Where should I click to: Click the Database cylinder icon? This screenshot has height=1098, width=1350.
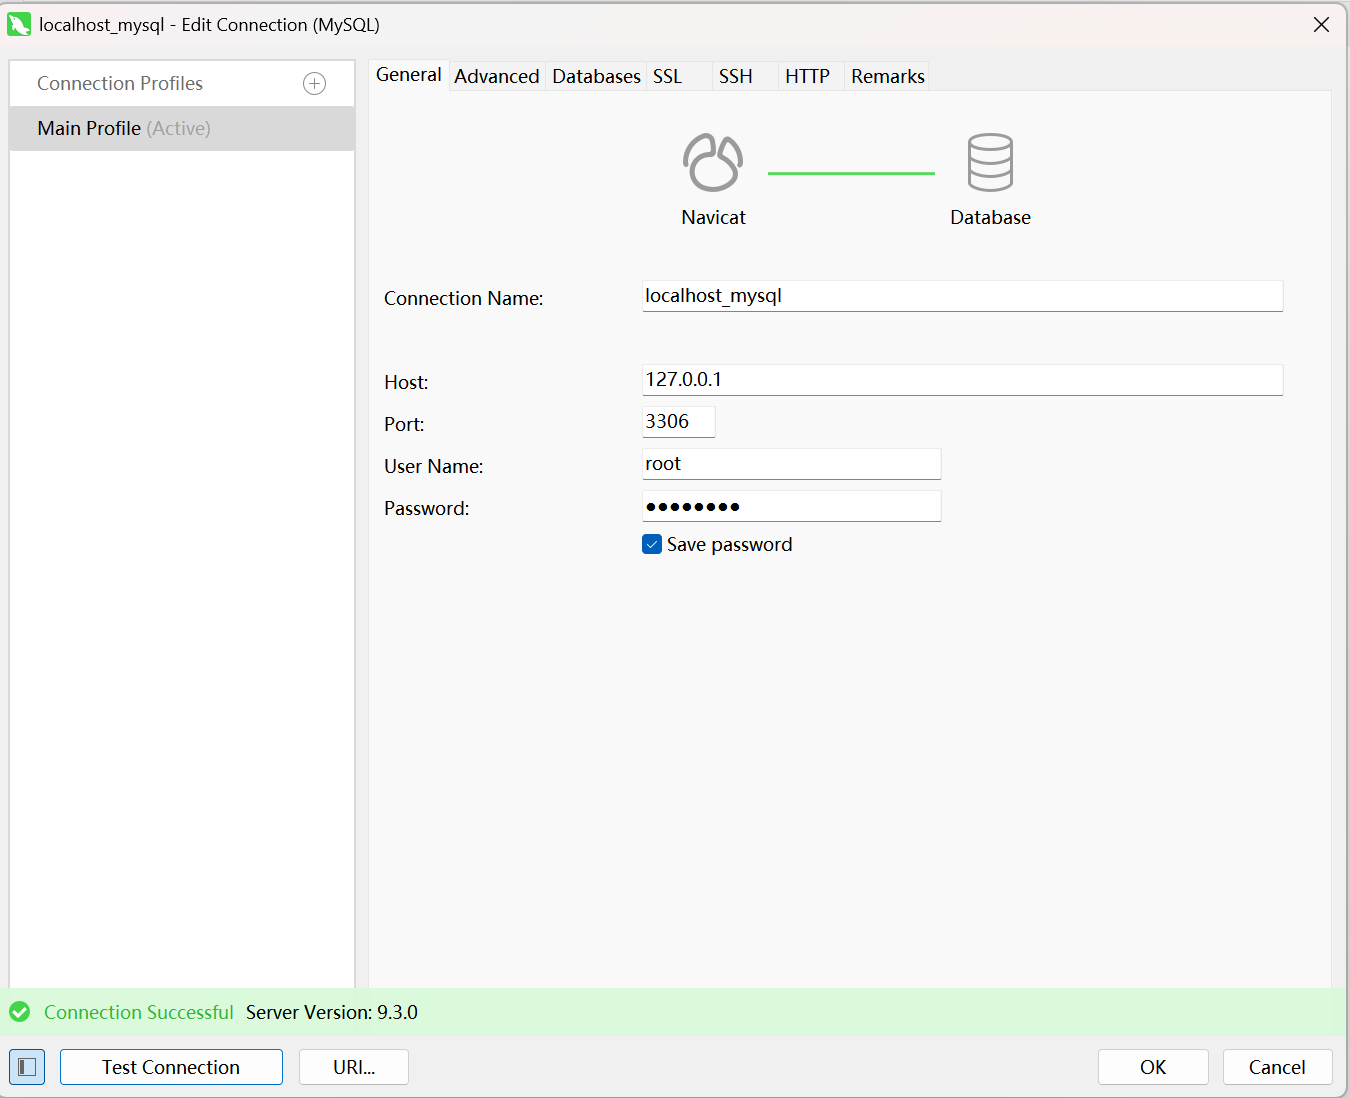tap(990, 162)
